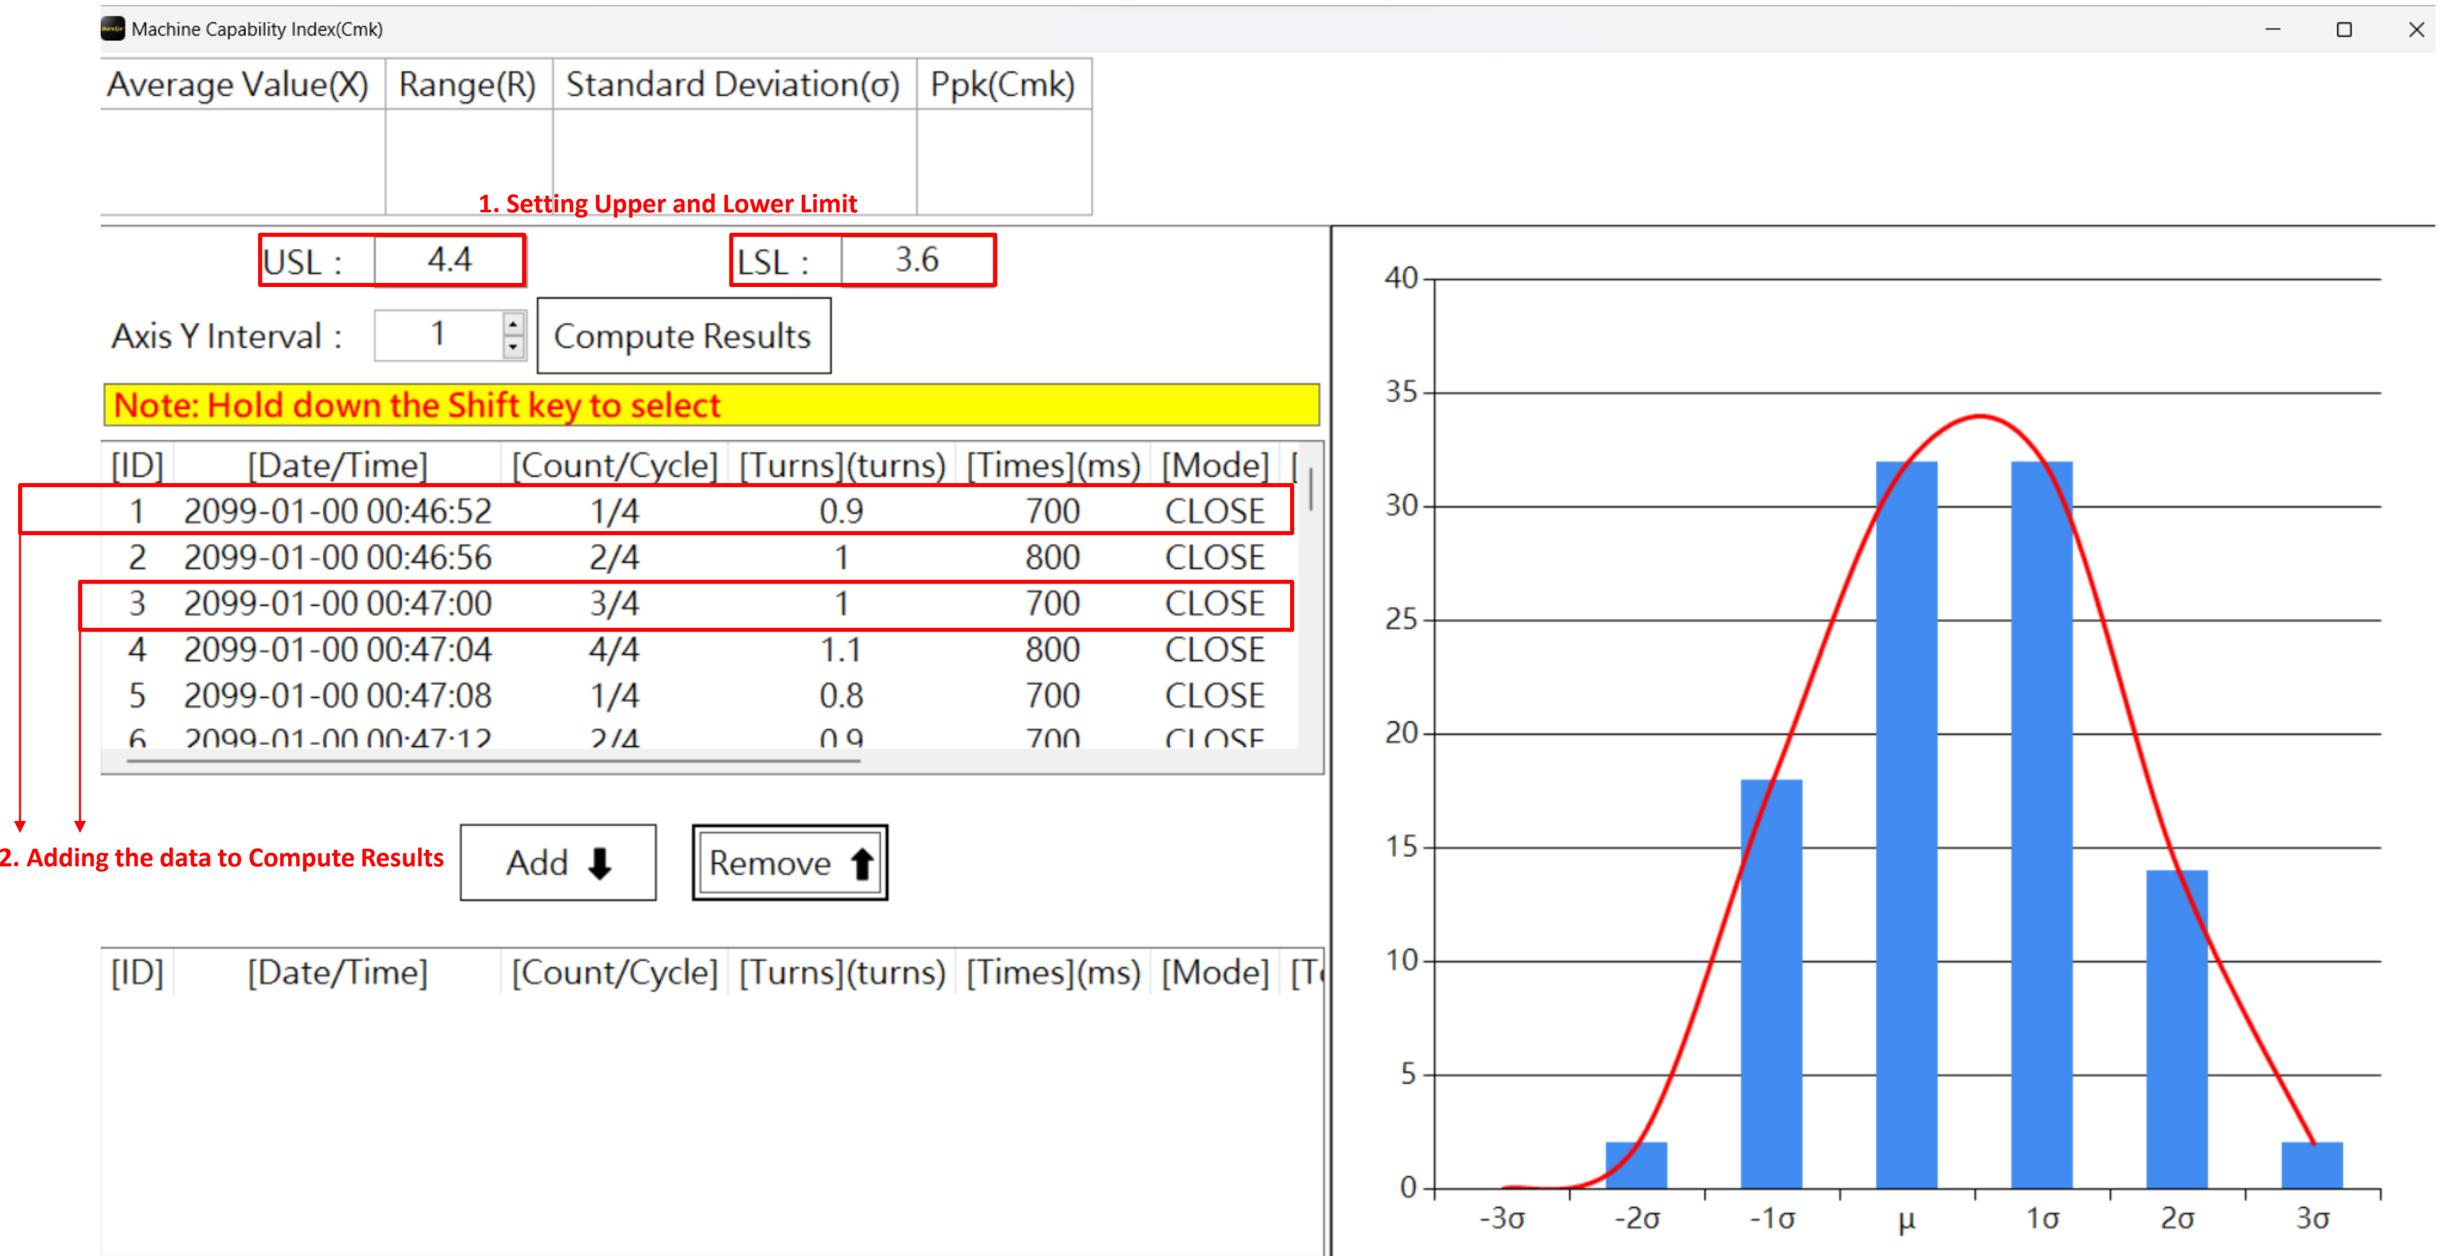
Task: Click the upper table vertical scrollbar
Action: coord(1310,490)
